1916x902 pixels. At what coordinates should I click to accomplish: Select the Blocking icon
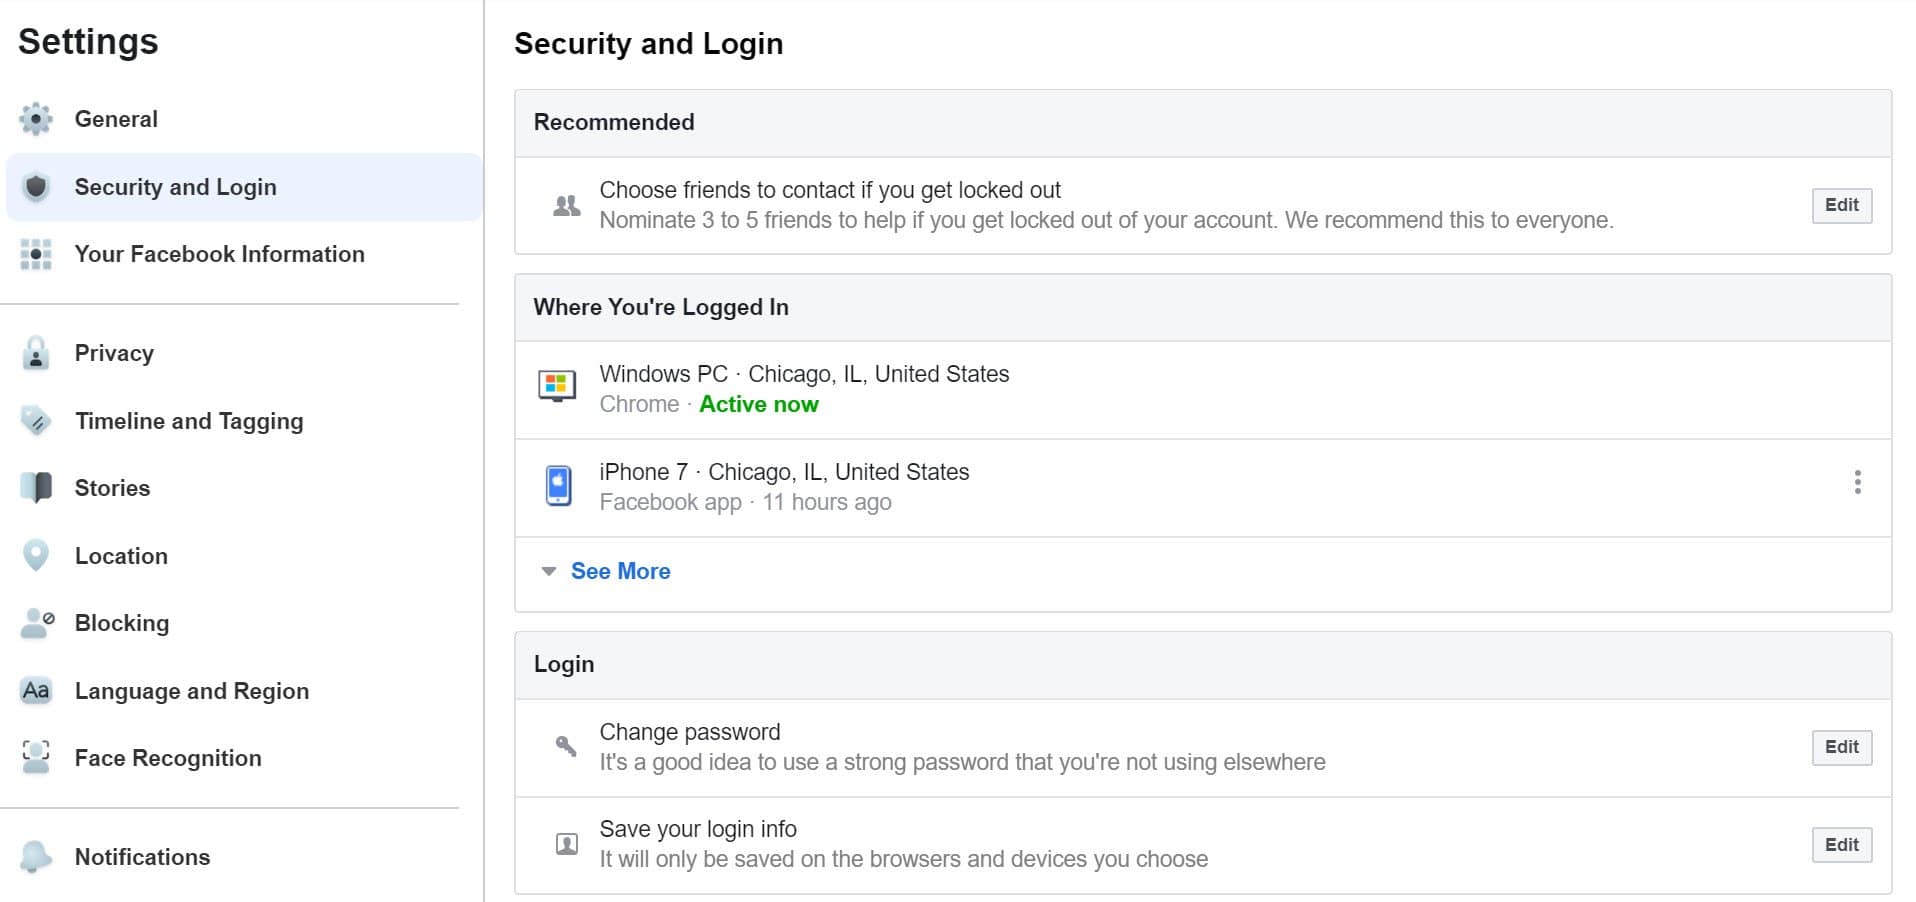click(x=36, y=623)
